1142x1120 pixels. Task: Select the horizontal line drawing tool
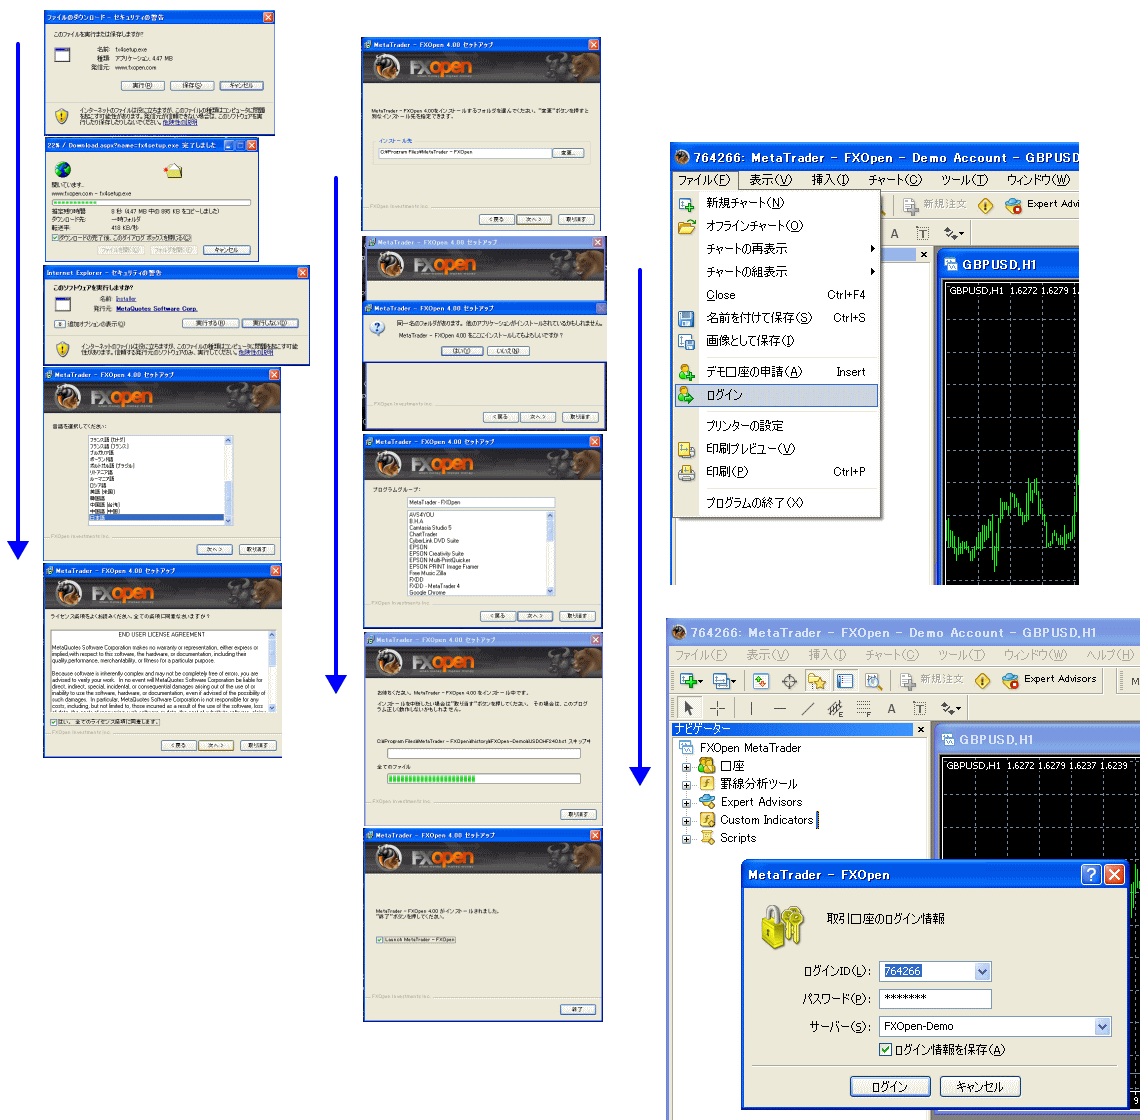pos(779,708)
